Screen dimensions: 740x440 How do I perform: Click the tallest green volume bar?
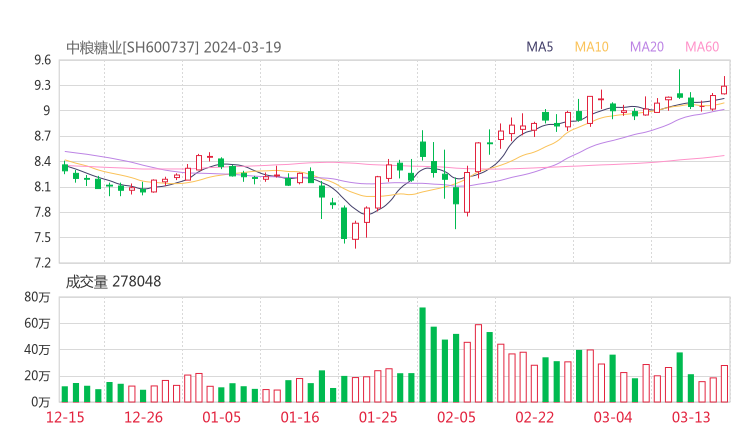coord(422,355)
